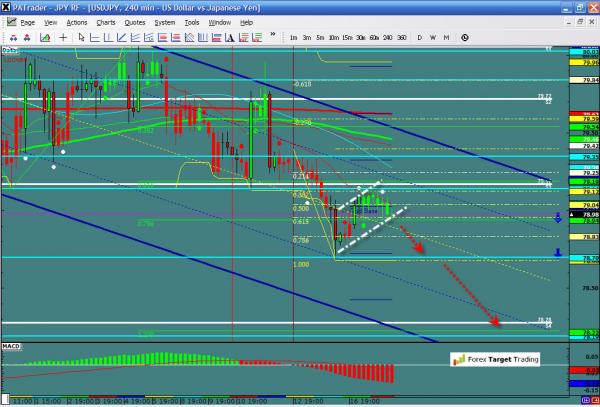Select the Weekly (W) timeframe button

click(432, 37)
